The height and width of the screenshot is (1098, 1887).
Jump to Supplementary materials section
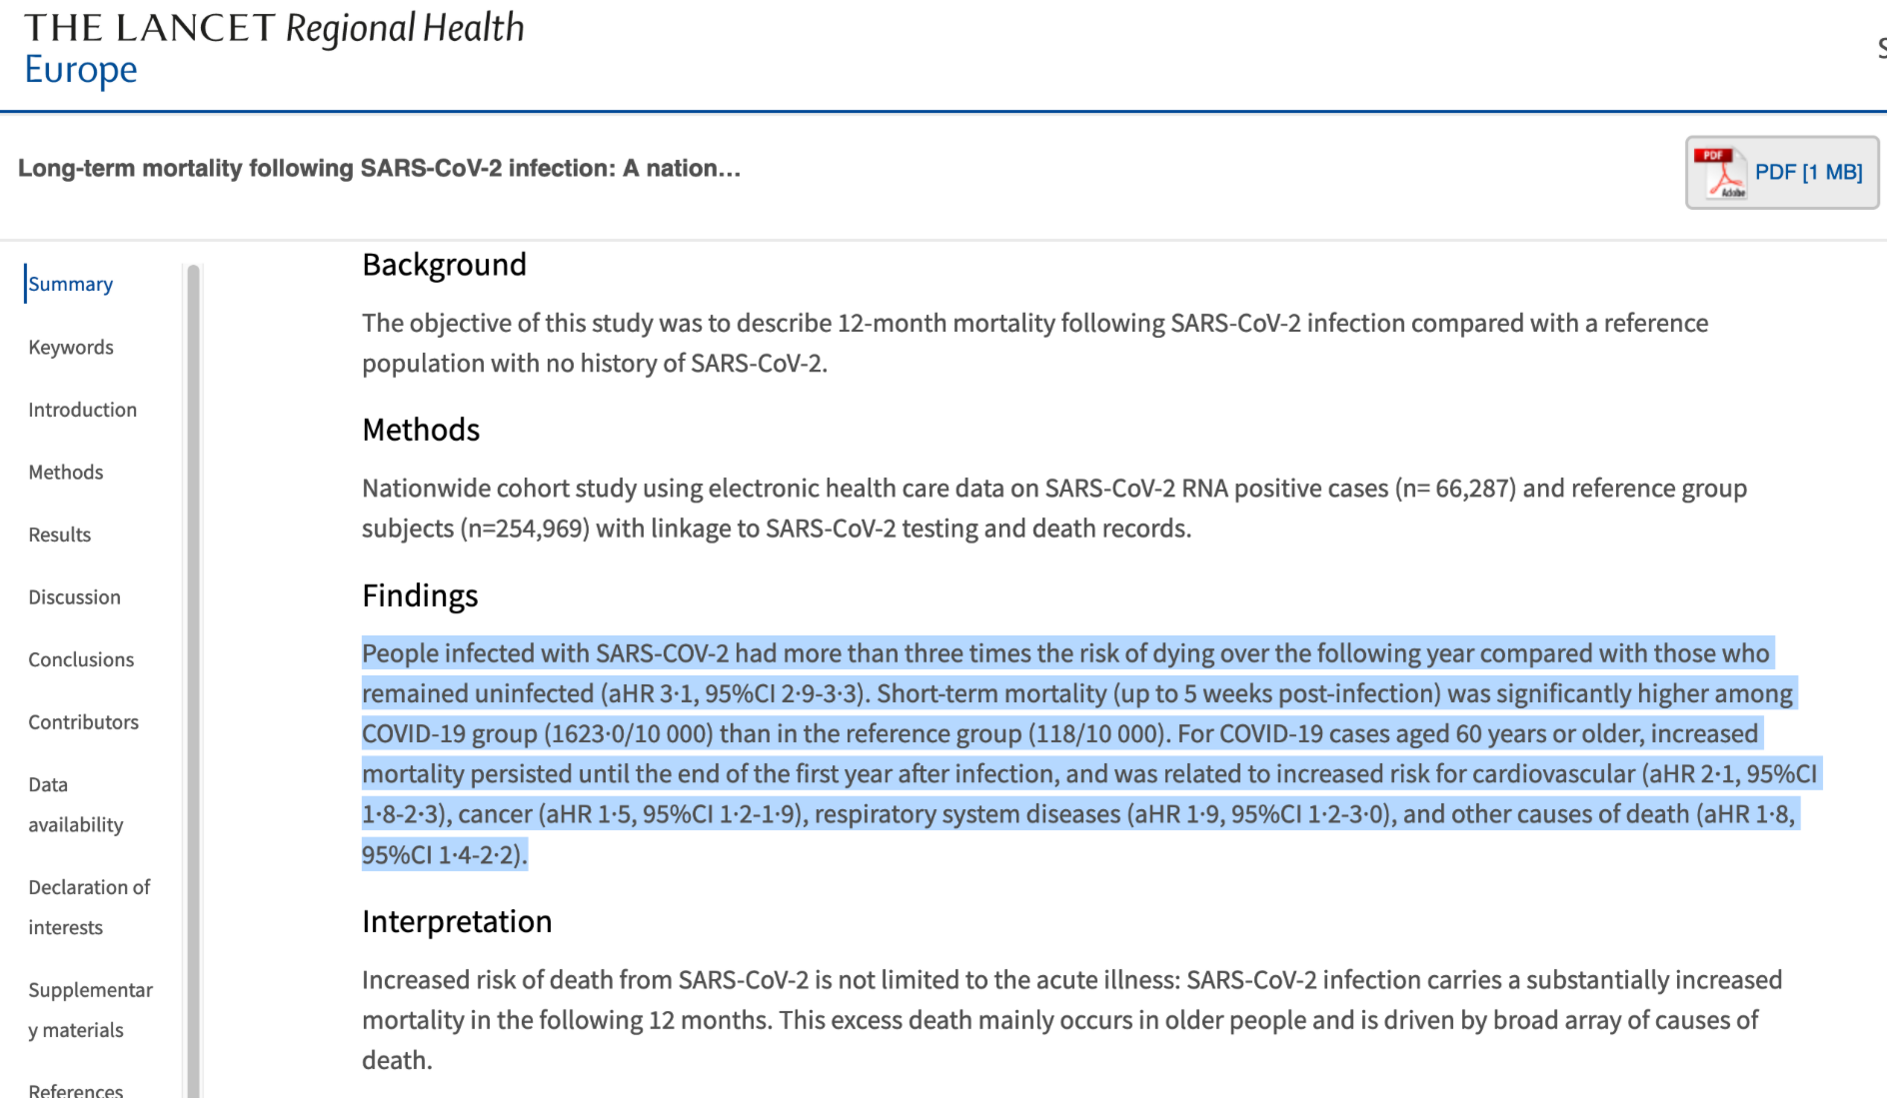[x=90, y=1010]
